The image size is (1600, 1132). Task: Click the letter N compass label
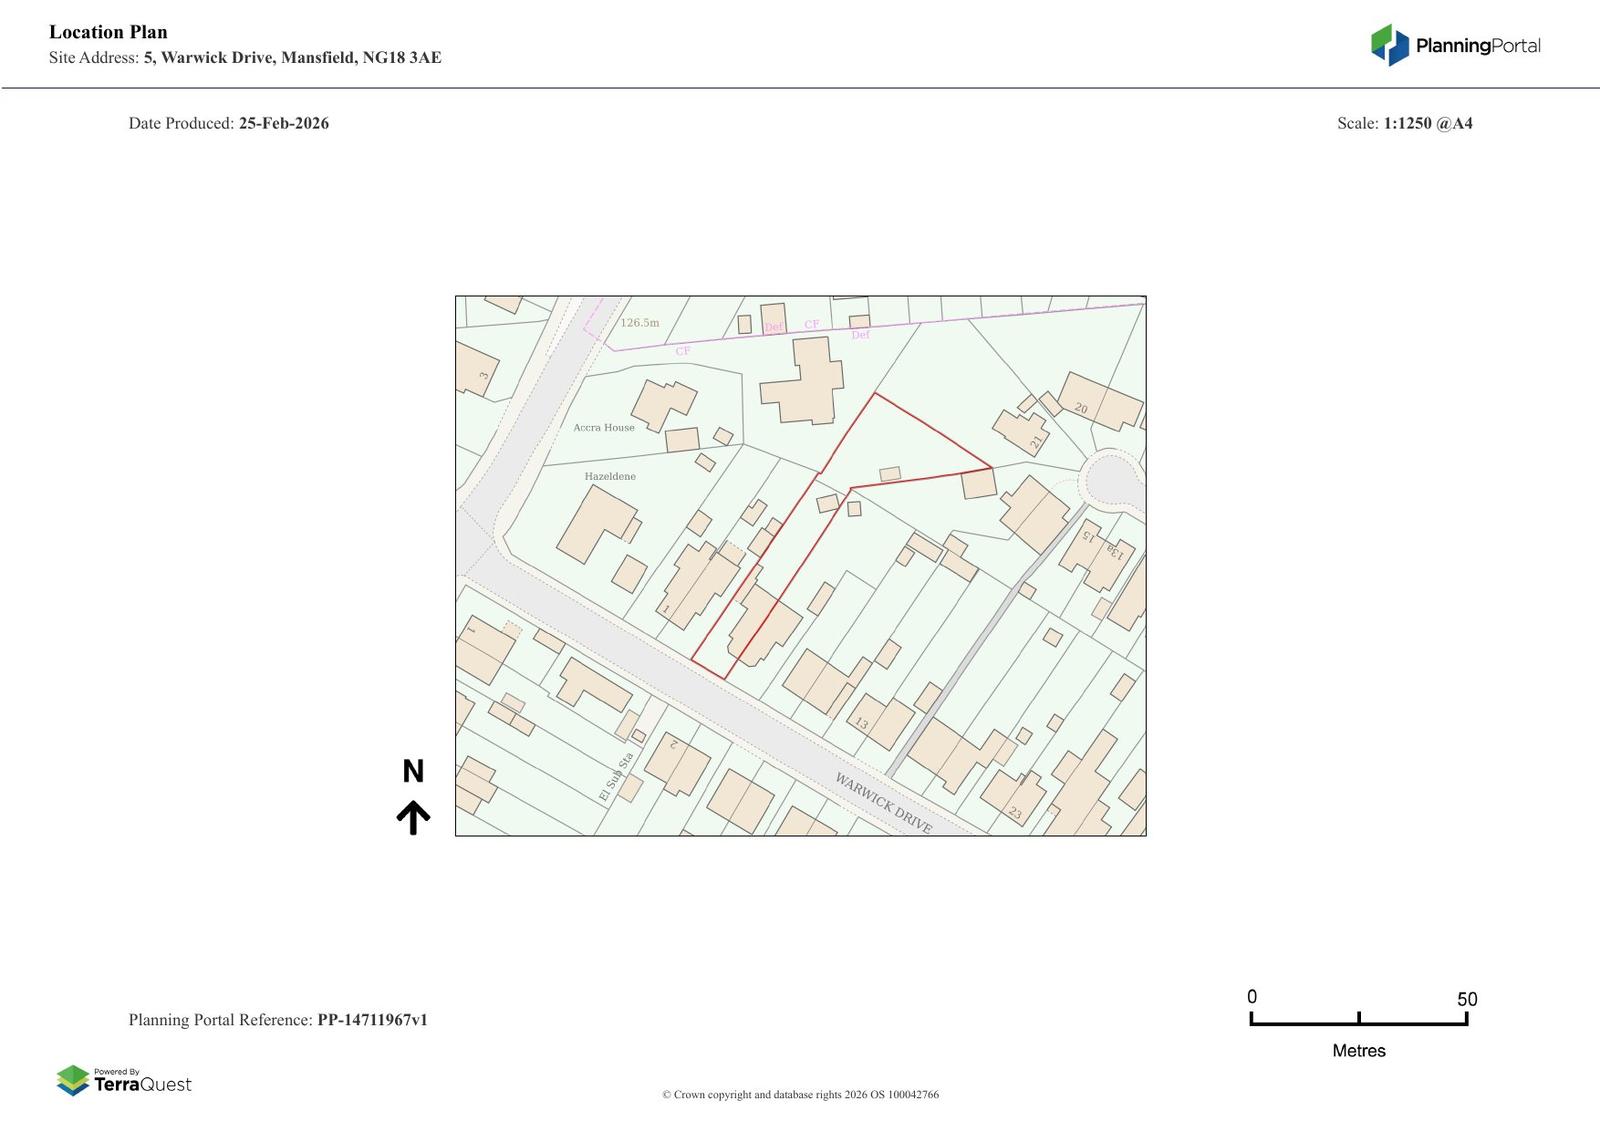tap(413, 771)
